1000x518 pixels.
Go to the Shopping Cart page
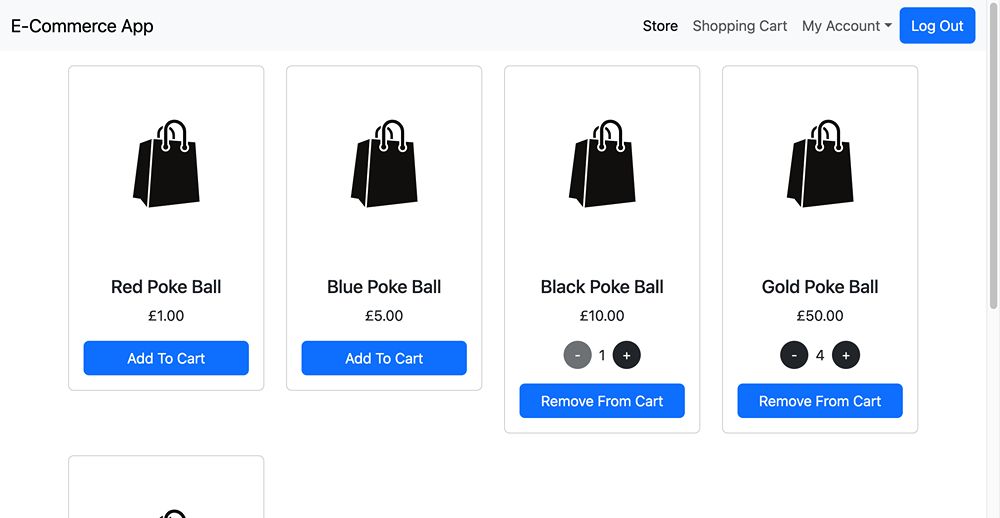tap(740, 26)
